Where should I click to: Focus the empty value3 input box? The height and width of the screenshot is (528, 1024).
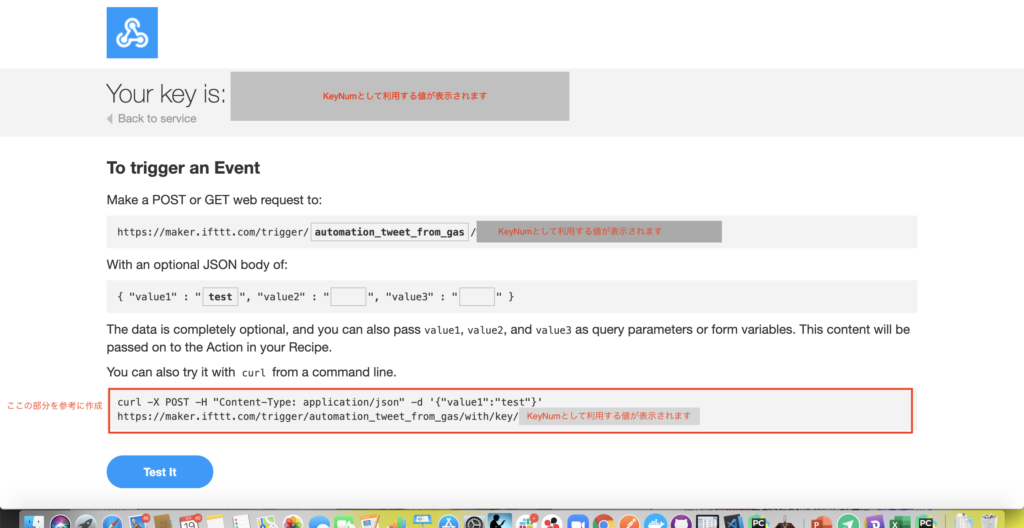point(477,297)
